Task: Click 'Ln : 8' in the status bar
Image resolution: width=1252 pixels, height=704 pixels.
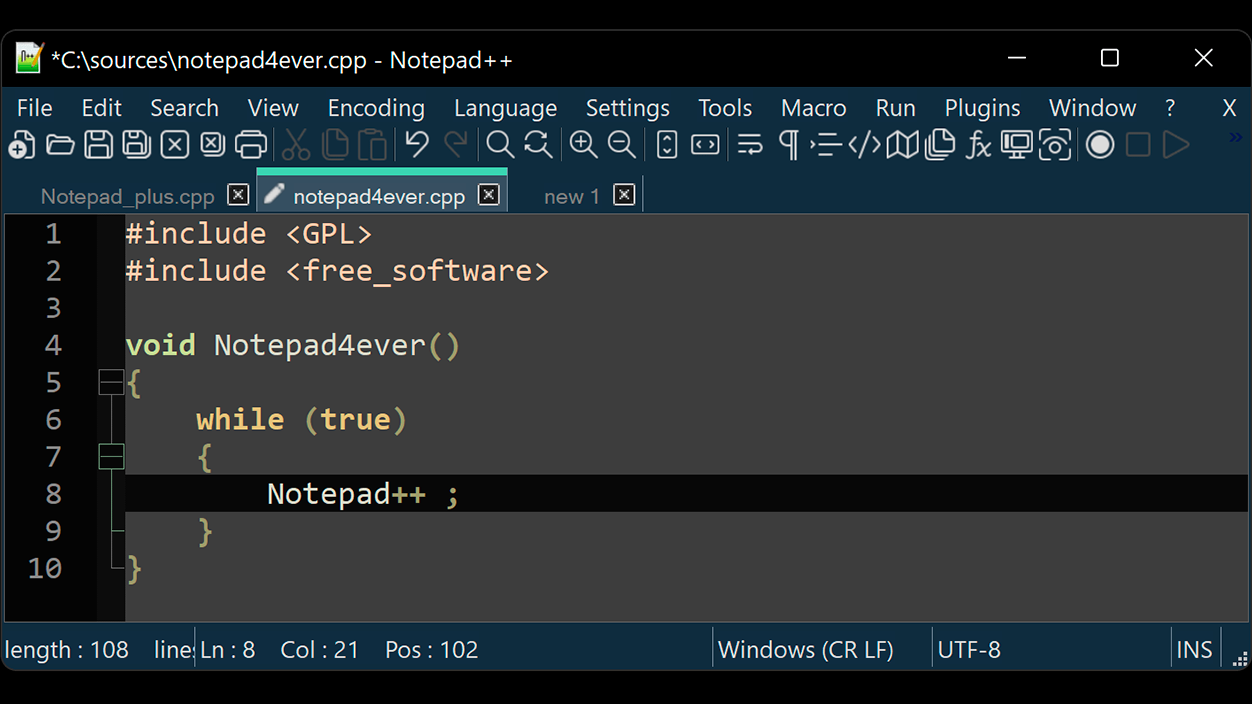Action: click(x=228, y=650)
